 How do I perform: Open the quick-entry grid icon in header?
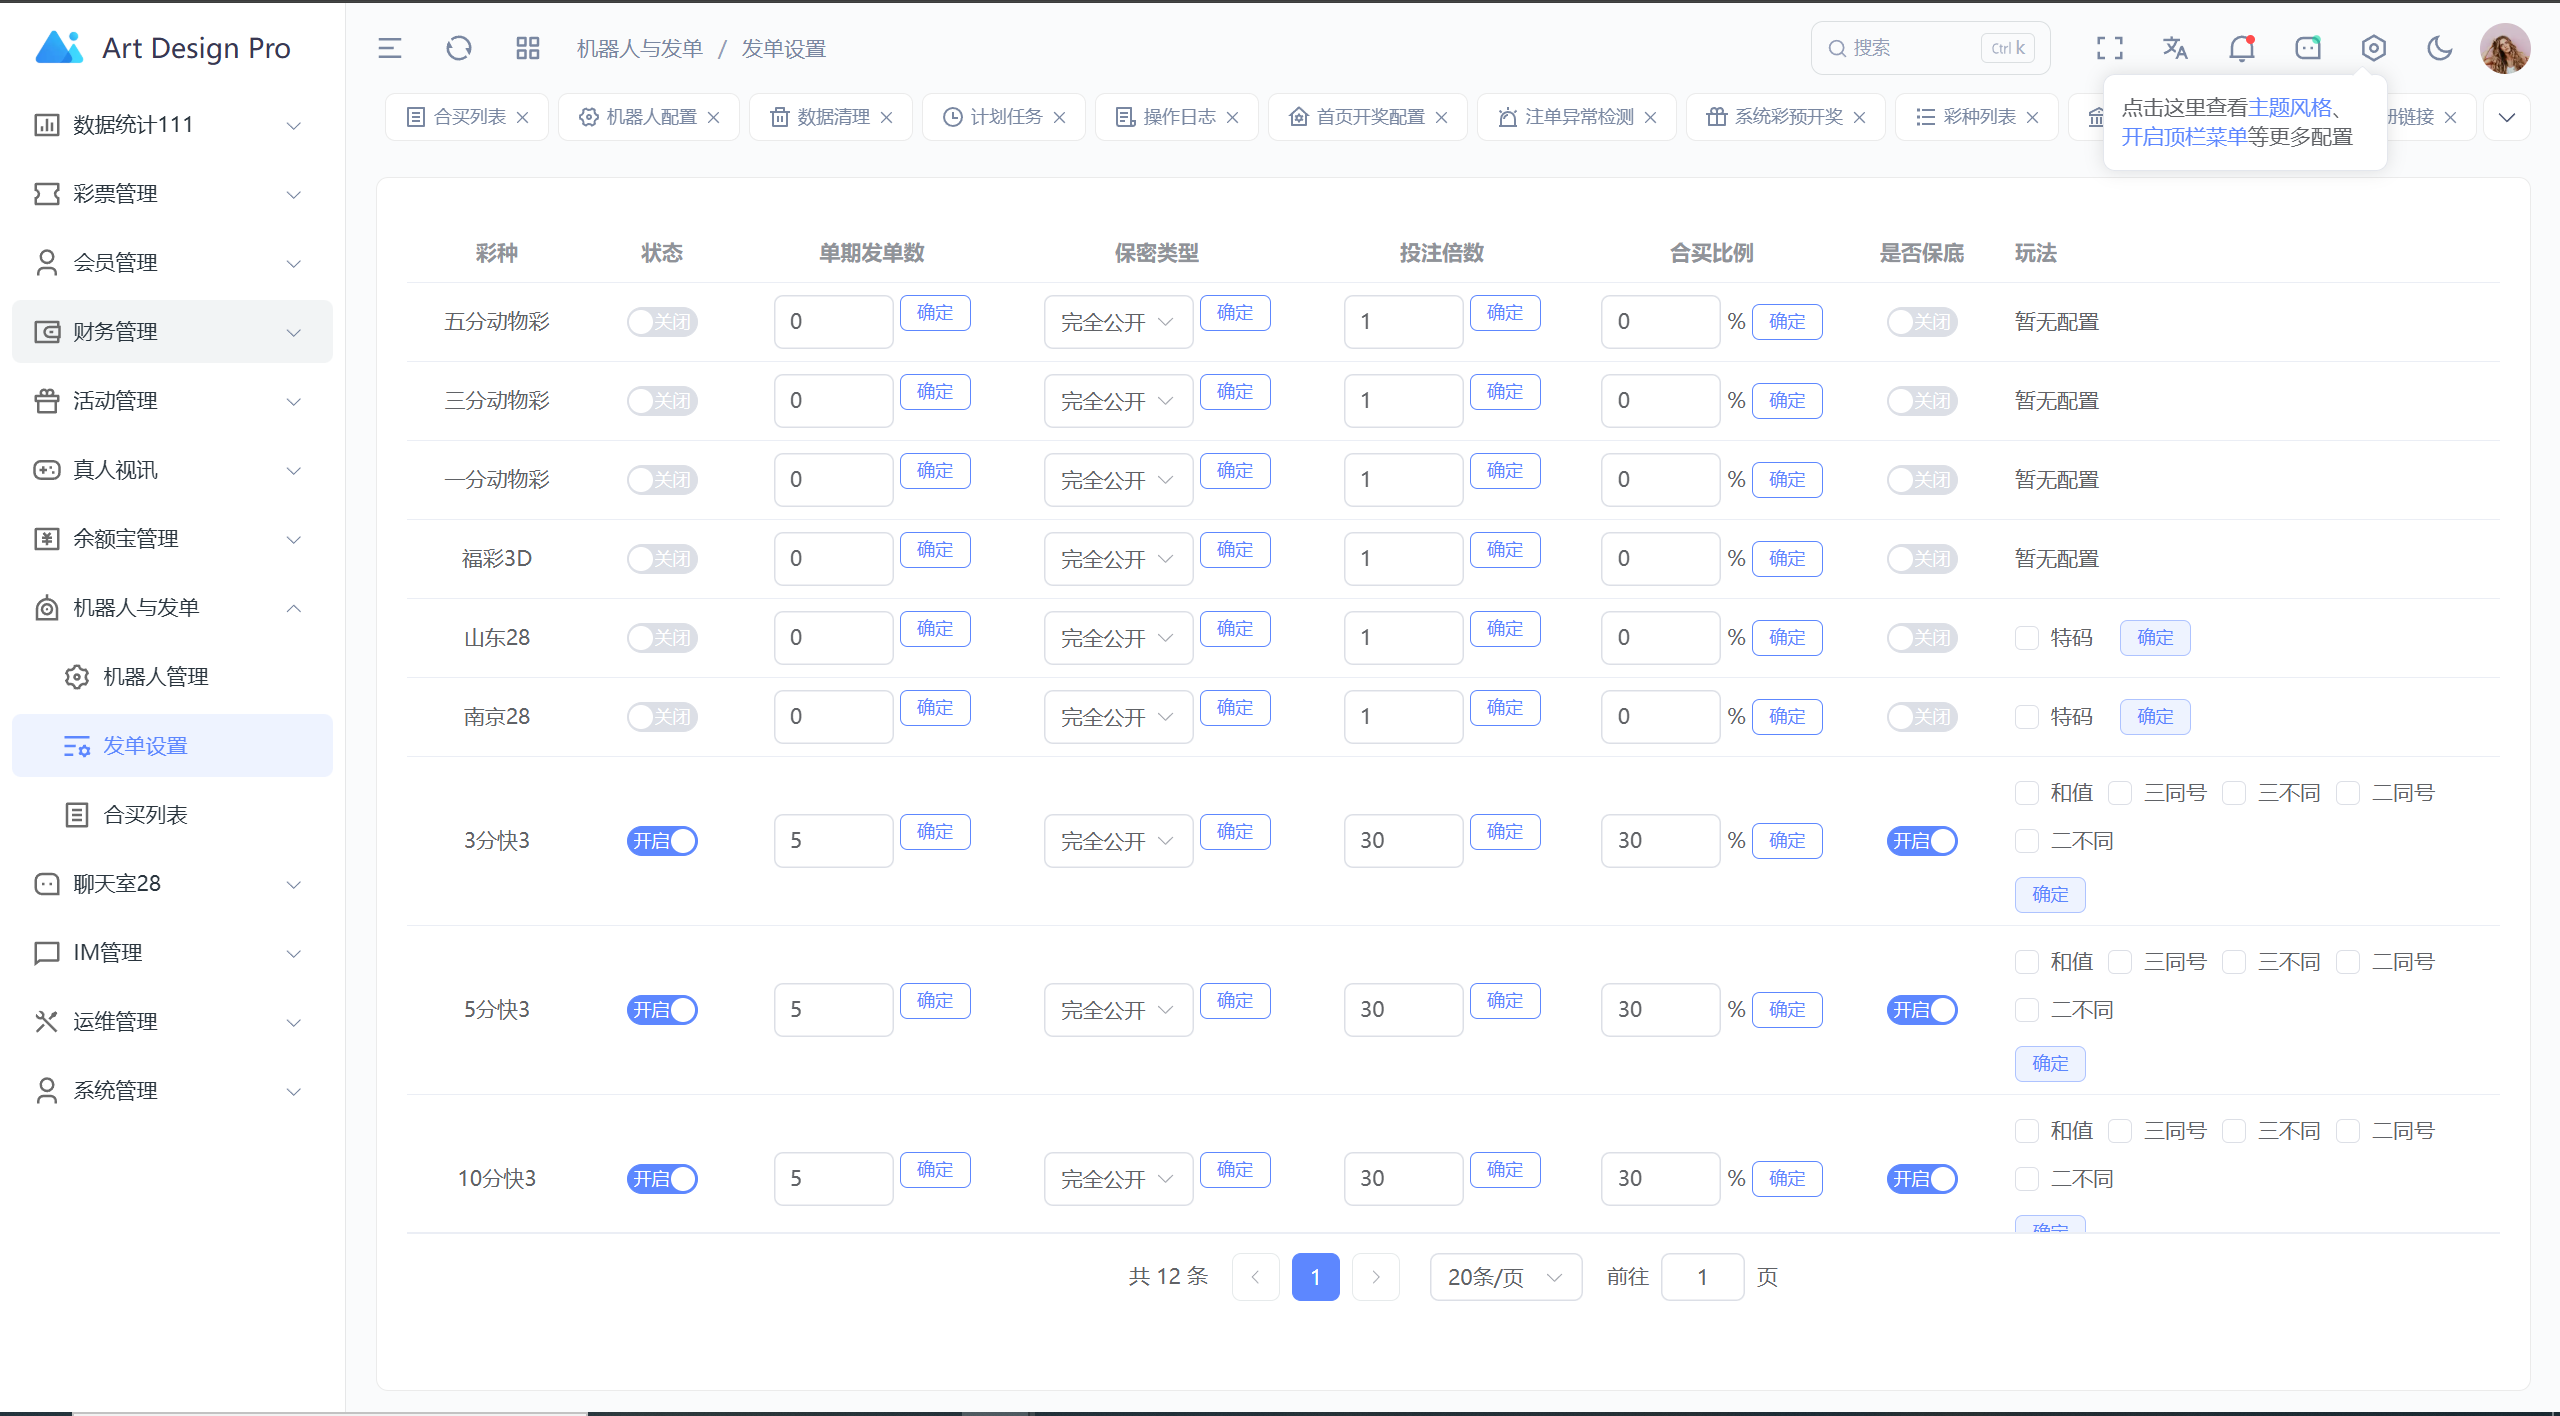527,48
